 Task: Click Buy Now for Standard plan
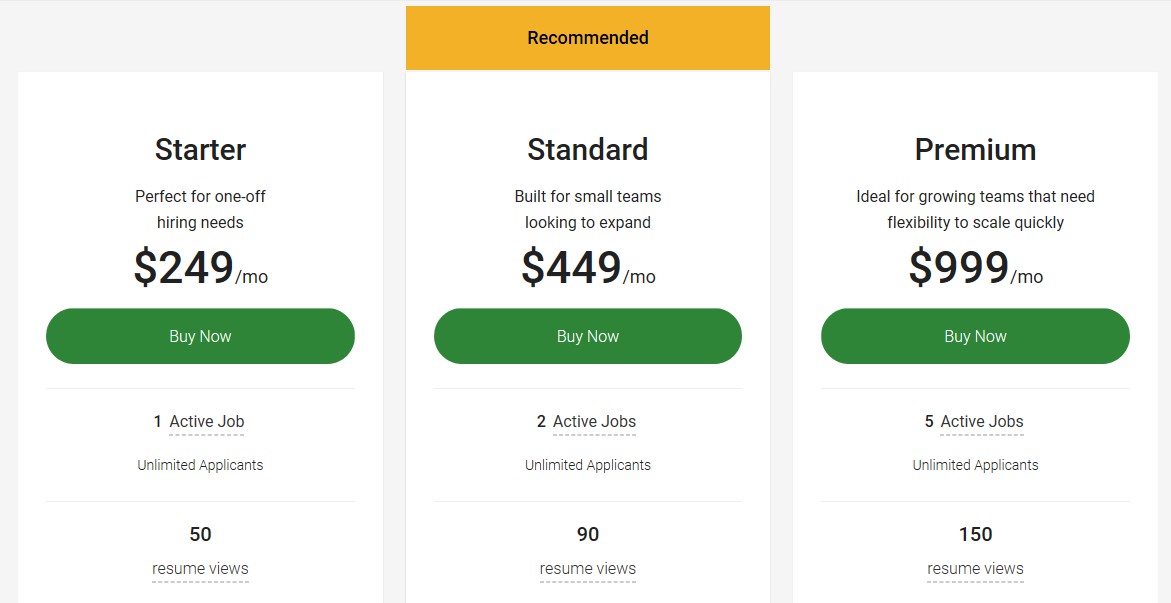(x=588, y=336)
